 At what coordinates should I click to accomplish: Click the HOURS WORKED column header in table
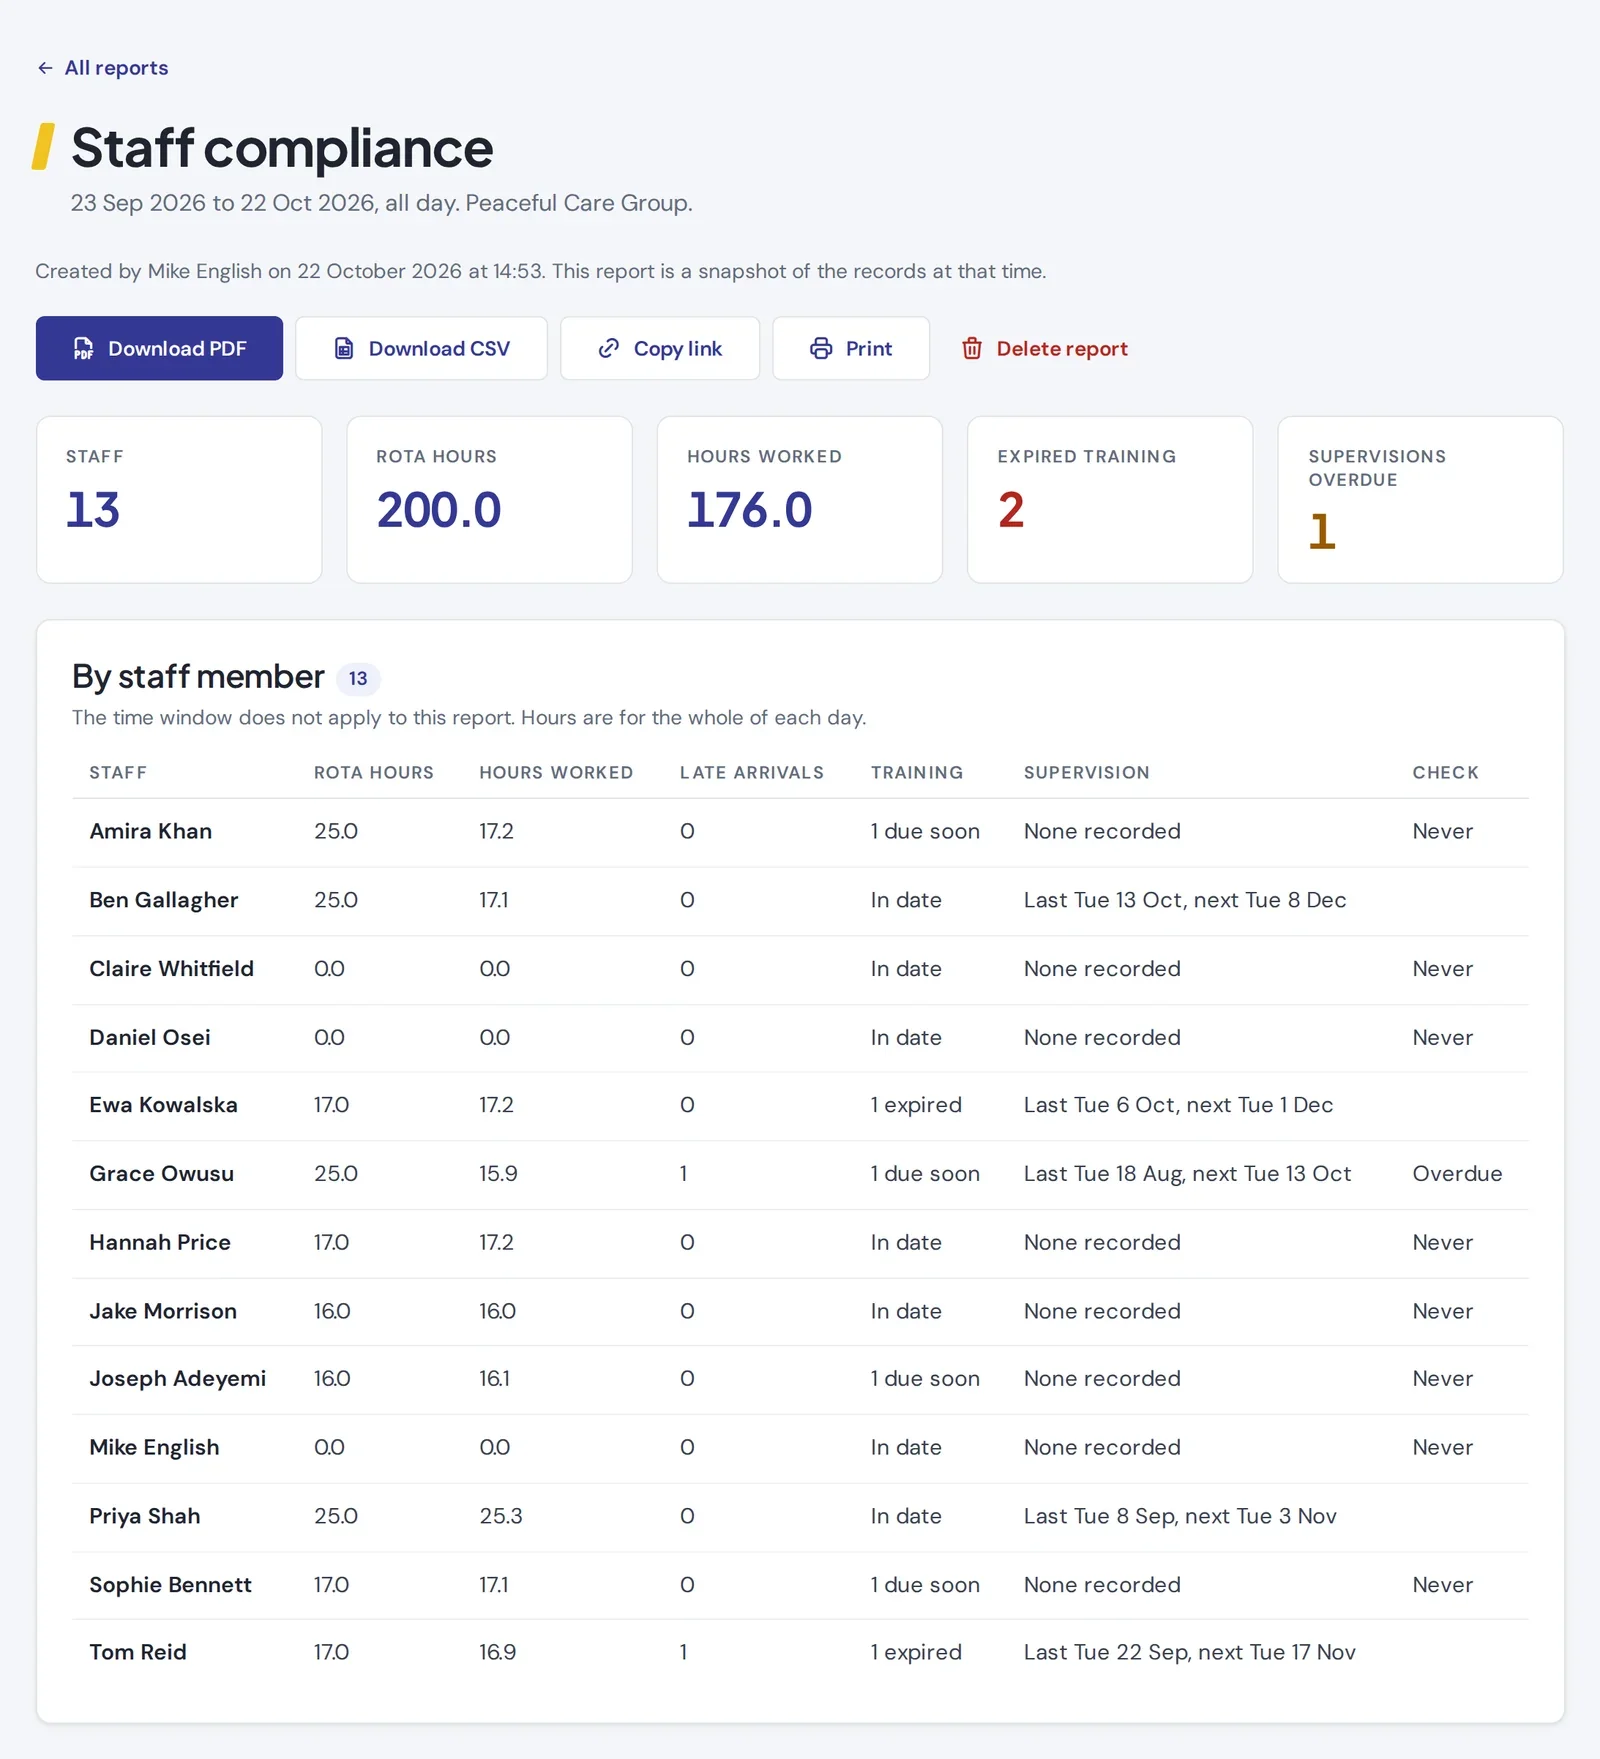556,772
